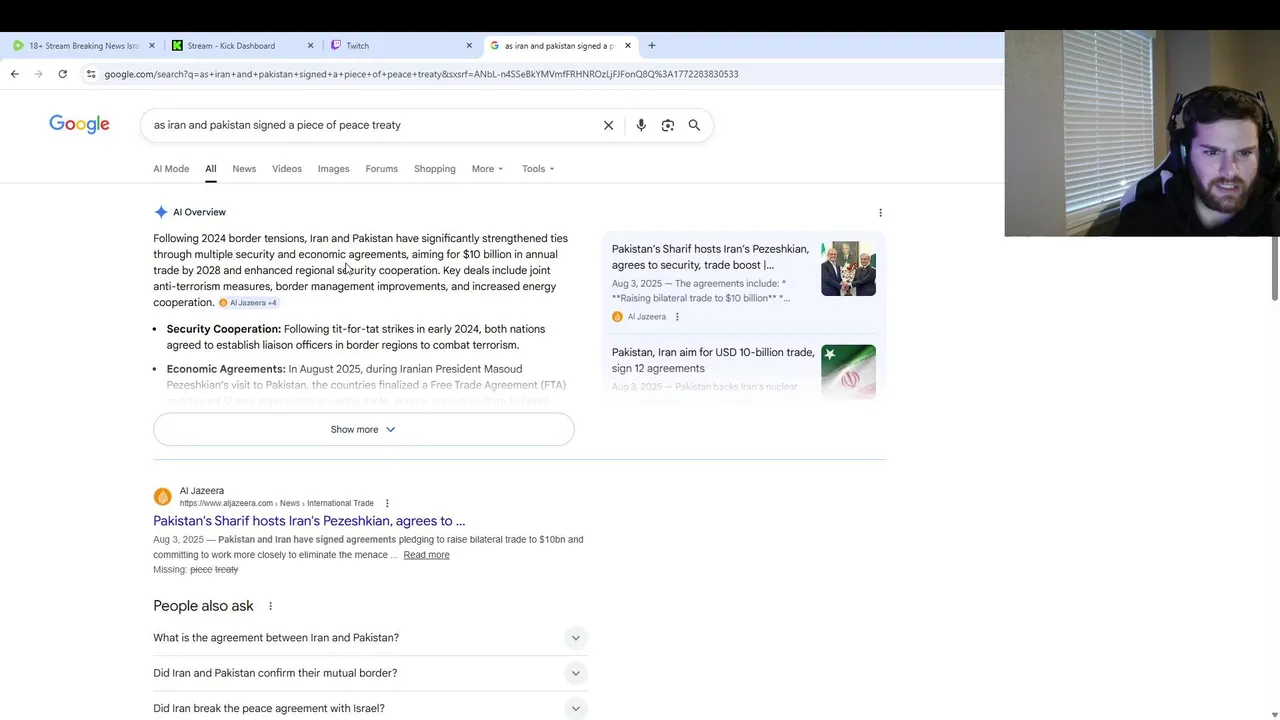
Task: Switch to the Stream - Kick Dashboard tab
Action: coord(243,45)
